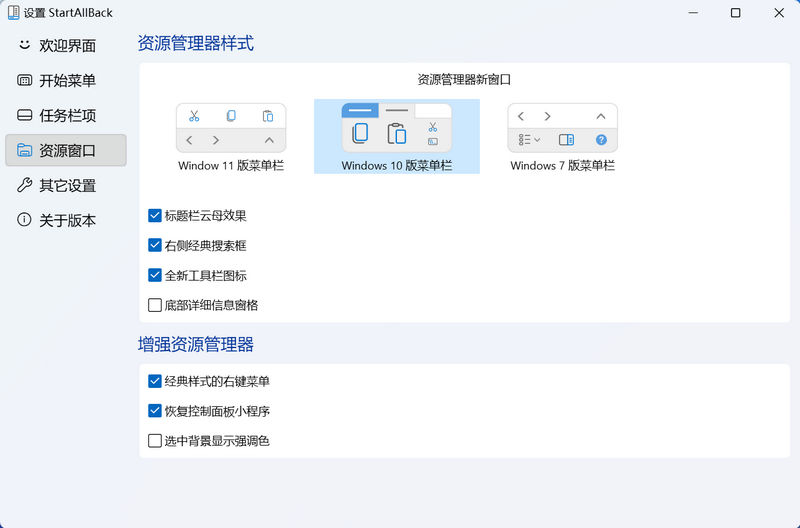Select the Windows 10 版菜单栏 ribbon preview
The width and height of the screenshot is (800, 528).
click(397, 128)
